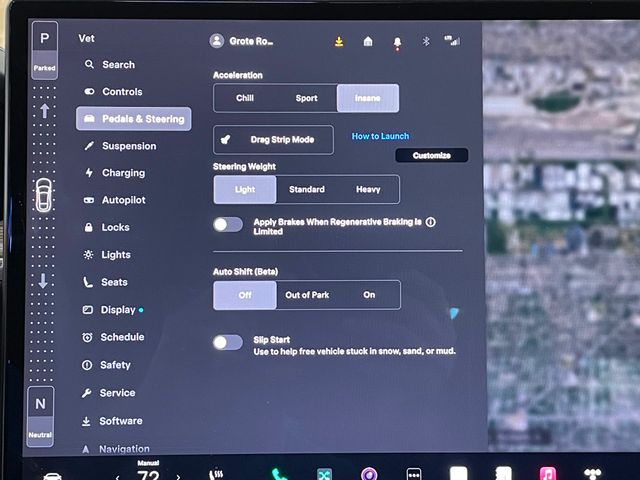Increase temperature with the right arrow
This screenshot has width=640, height=480.
pyautogui.click(x=178, y=477)
